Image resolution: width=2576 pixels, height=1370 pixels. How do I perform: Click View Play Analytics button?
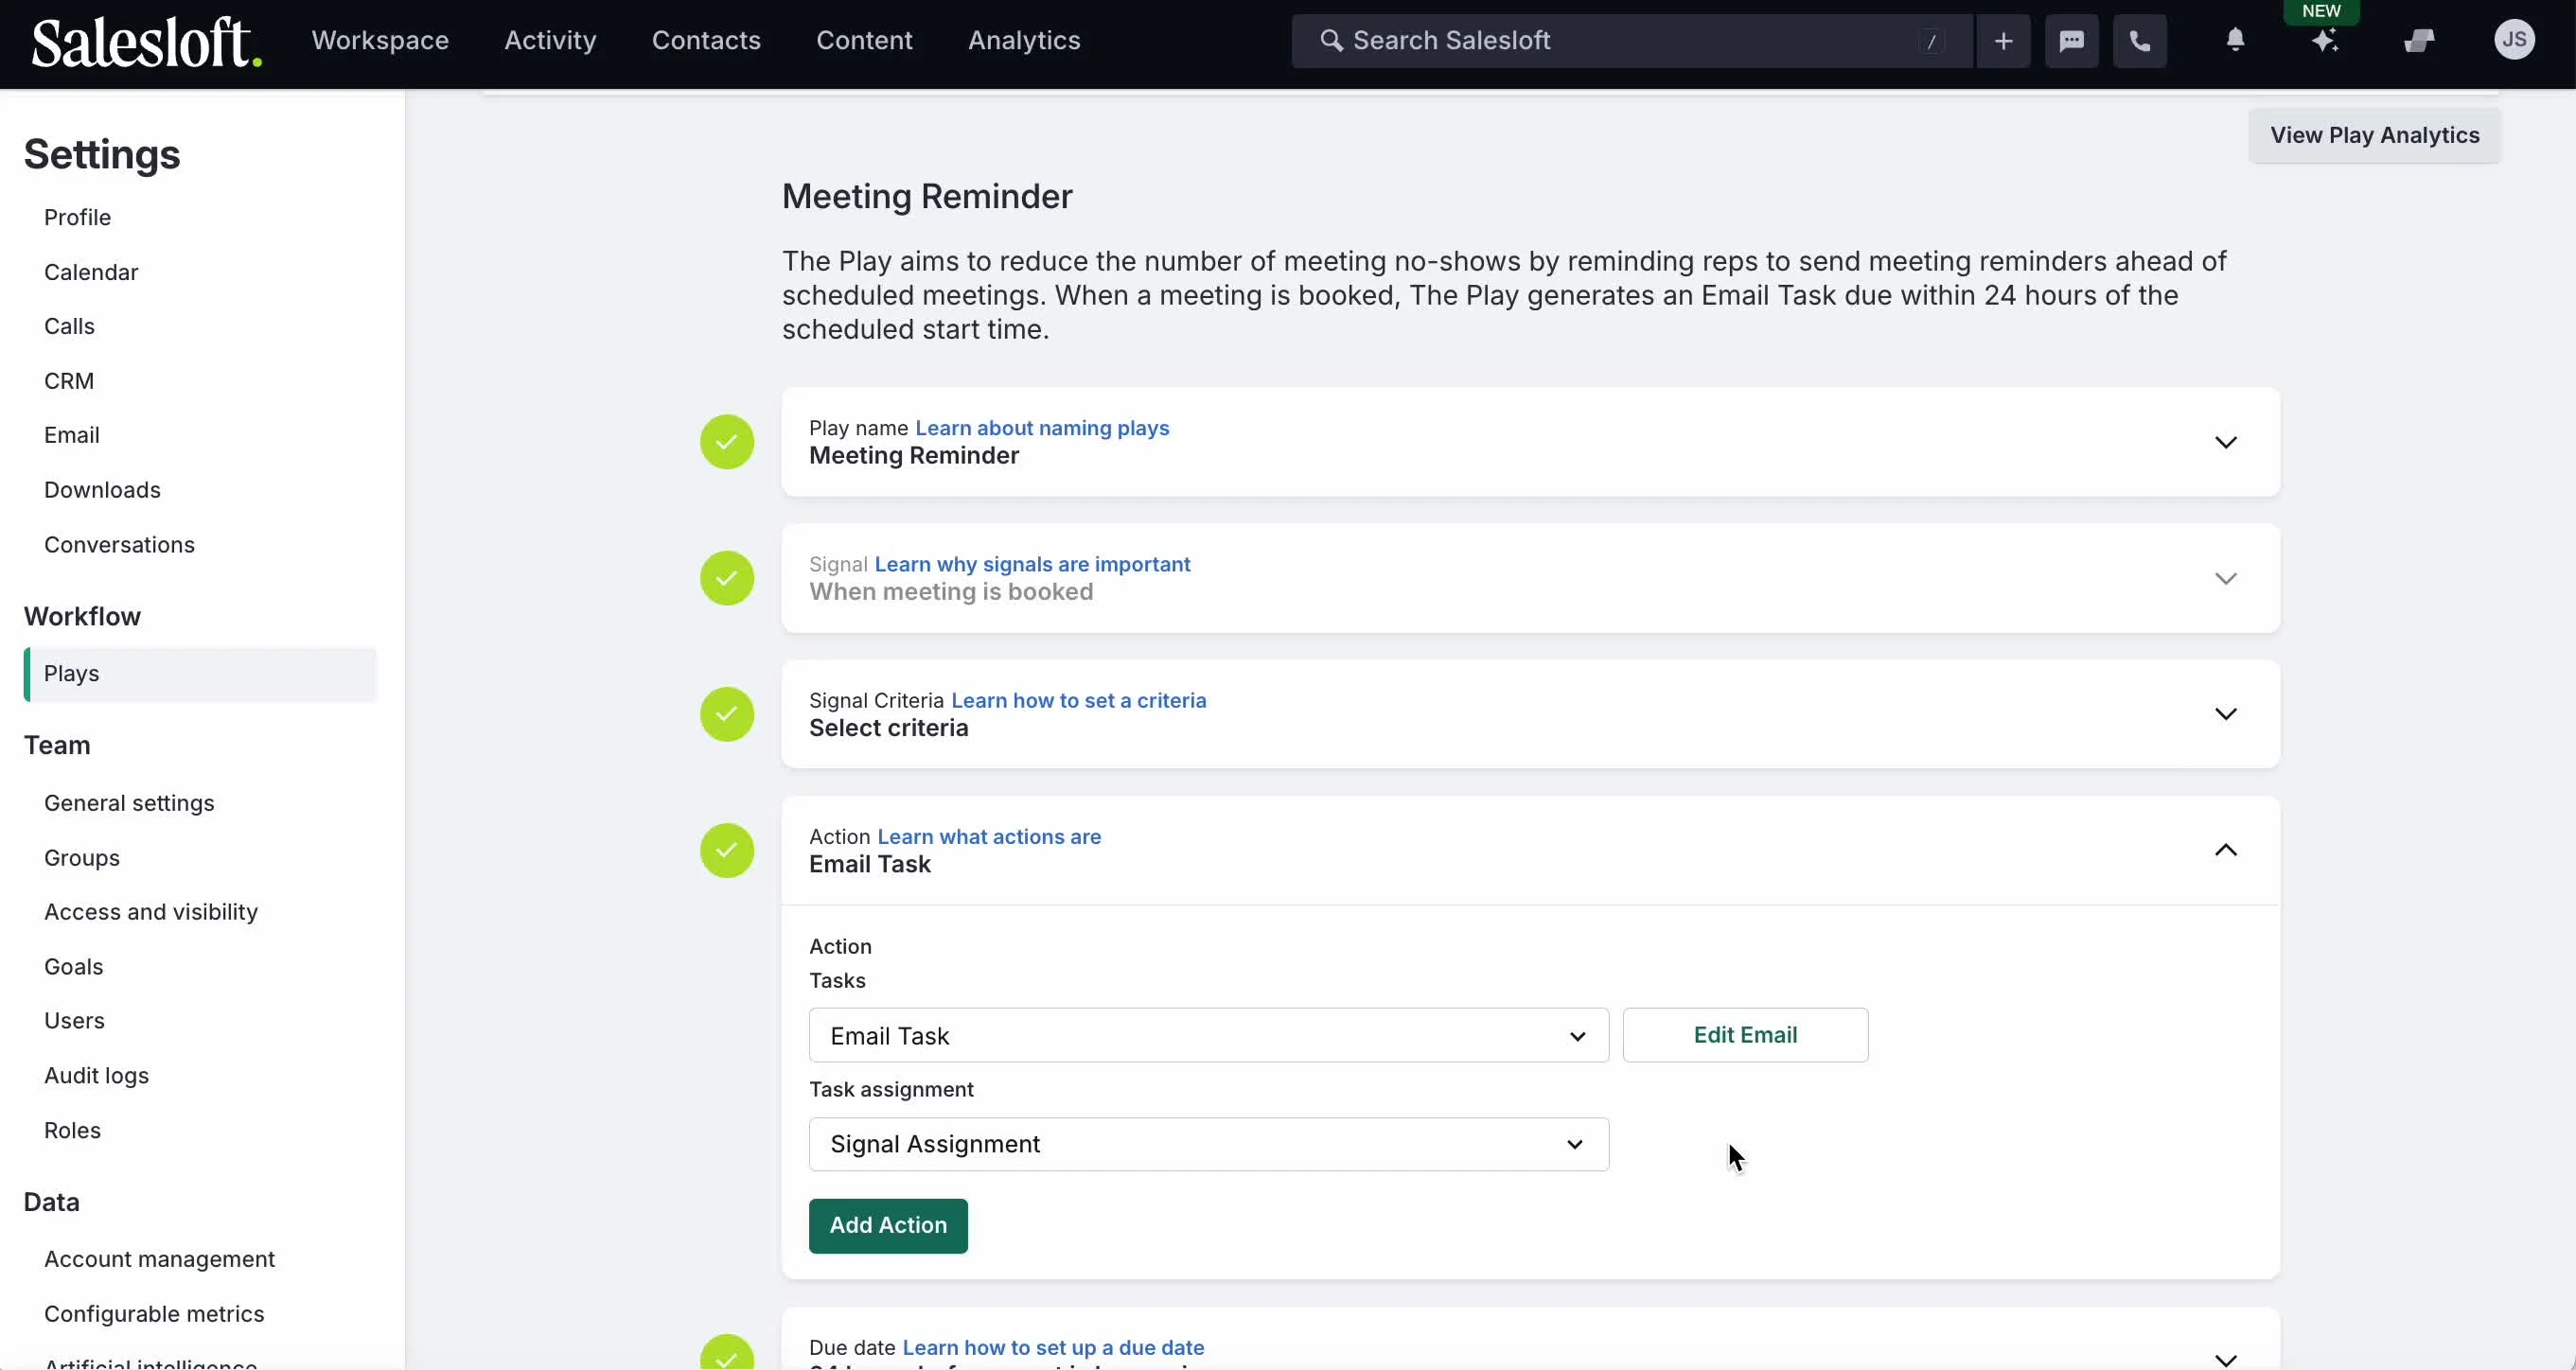pos(2374,135)
